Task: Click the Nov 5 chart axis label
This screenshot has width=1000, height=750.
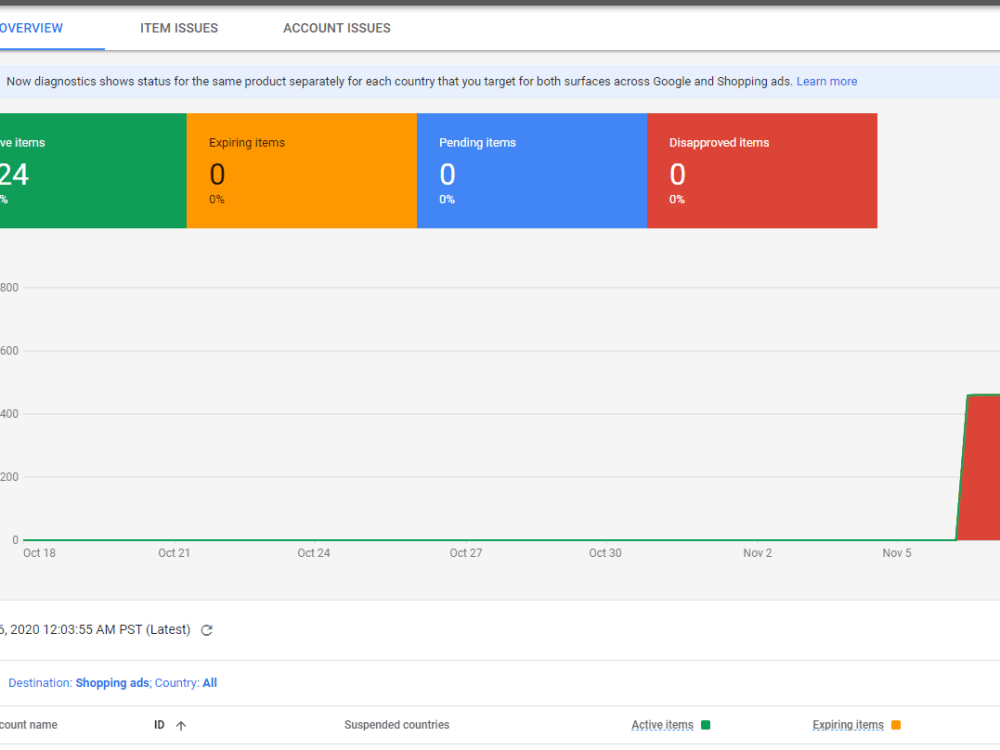Action: 897,554
